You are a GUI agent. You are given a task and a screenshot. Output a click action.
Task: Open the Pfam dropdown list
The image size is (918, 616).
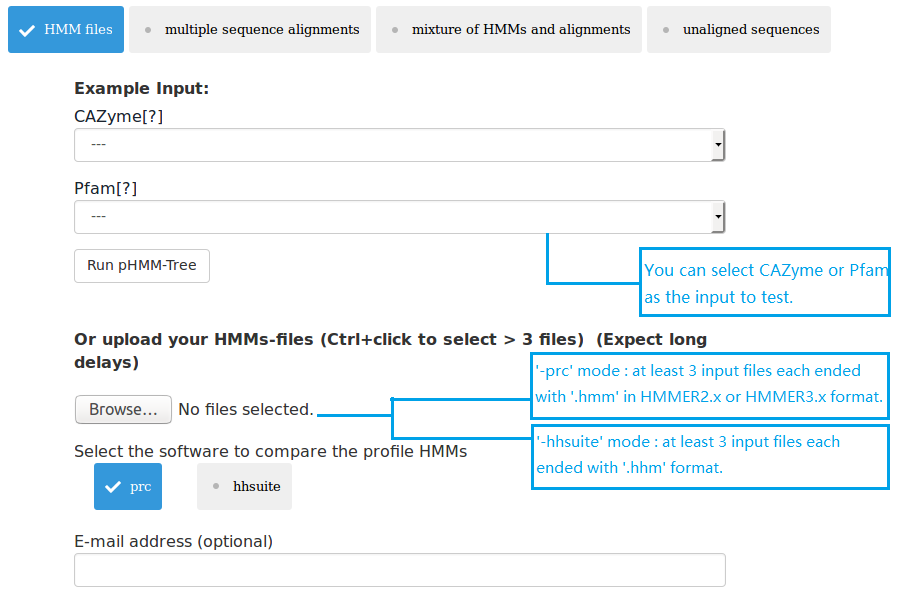[x=398, y=217]
